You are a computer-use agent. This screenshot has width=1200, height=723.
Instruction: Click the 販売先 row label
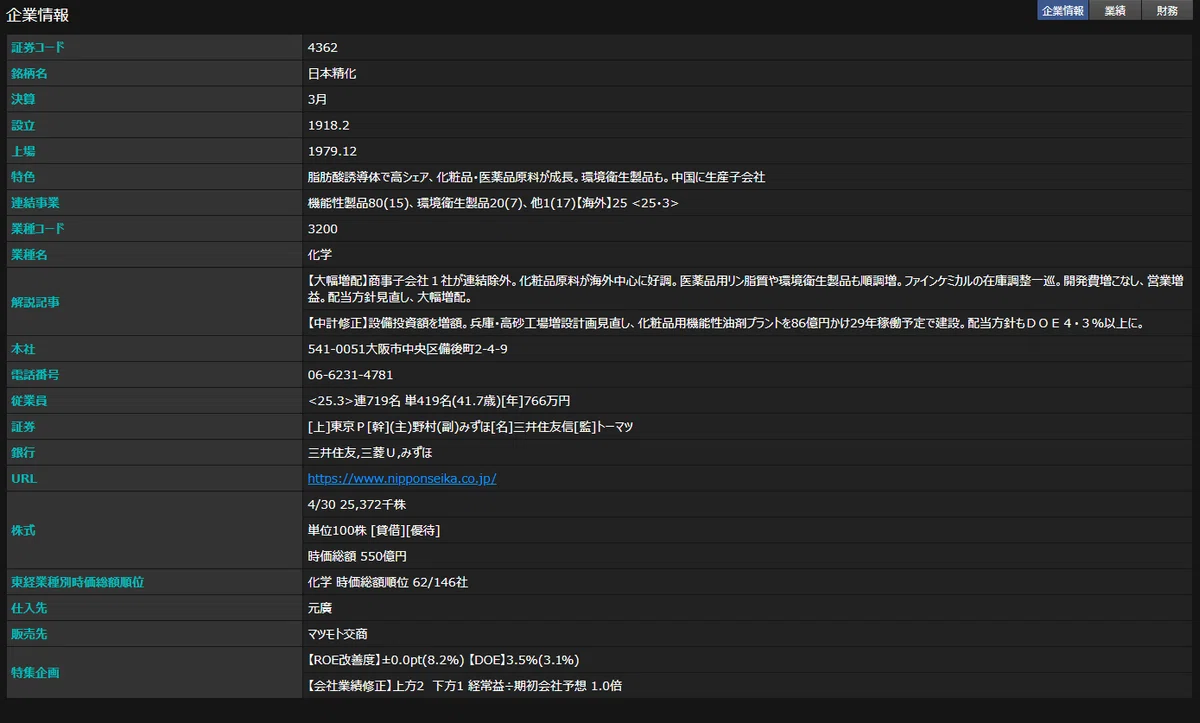(x=29, y=634)
